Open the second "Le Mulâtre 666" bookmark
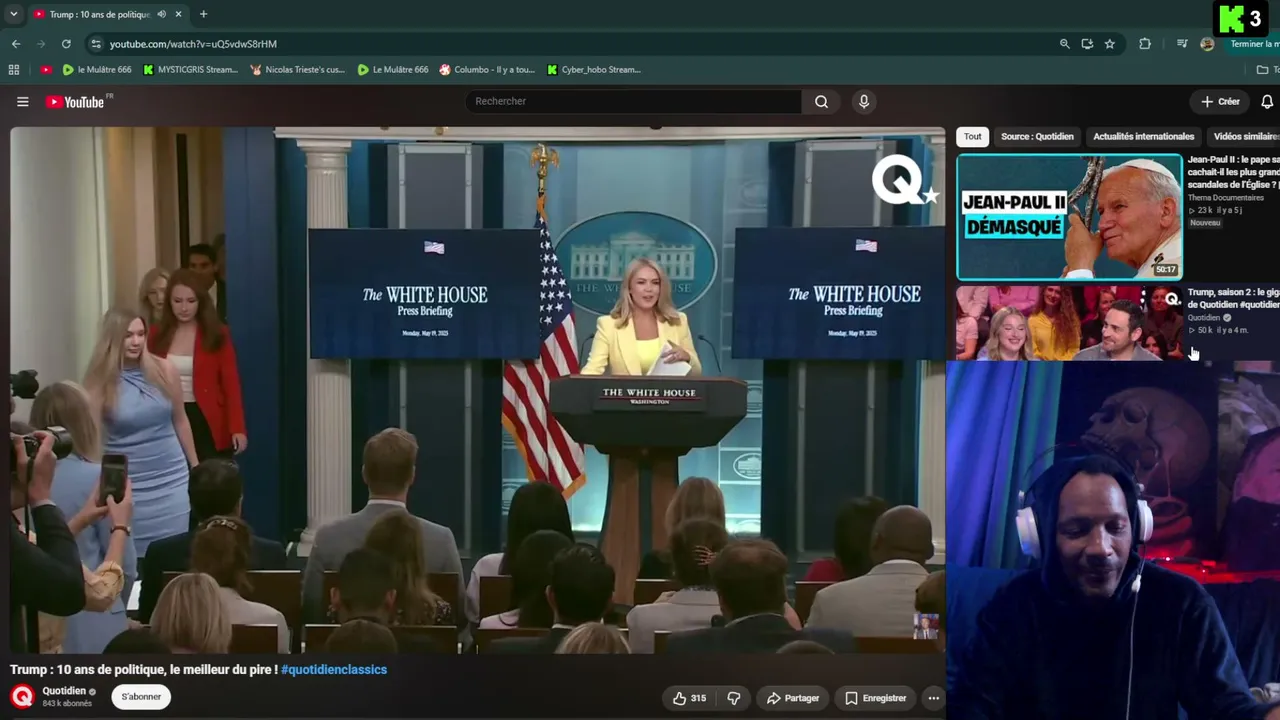The width and height of the screenshot is (1280, 720). pos(392,70)
